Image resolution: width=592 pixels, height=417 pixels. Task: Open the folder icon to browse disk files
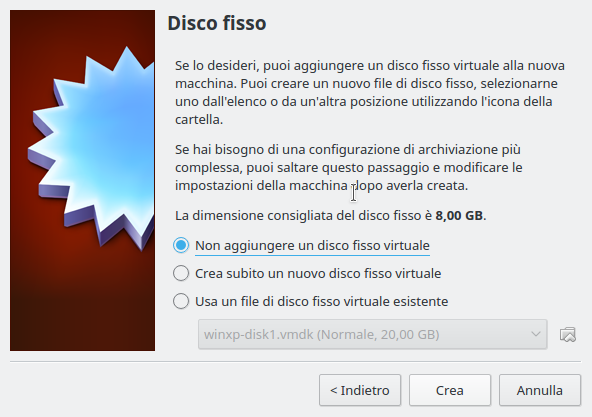click(567, 335)
